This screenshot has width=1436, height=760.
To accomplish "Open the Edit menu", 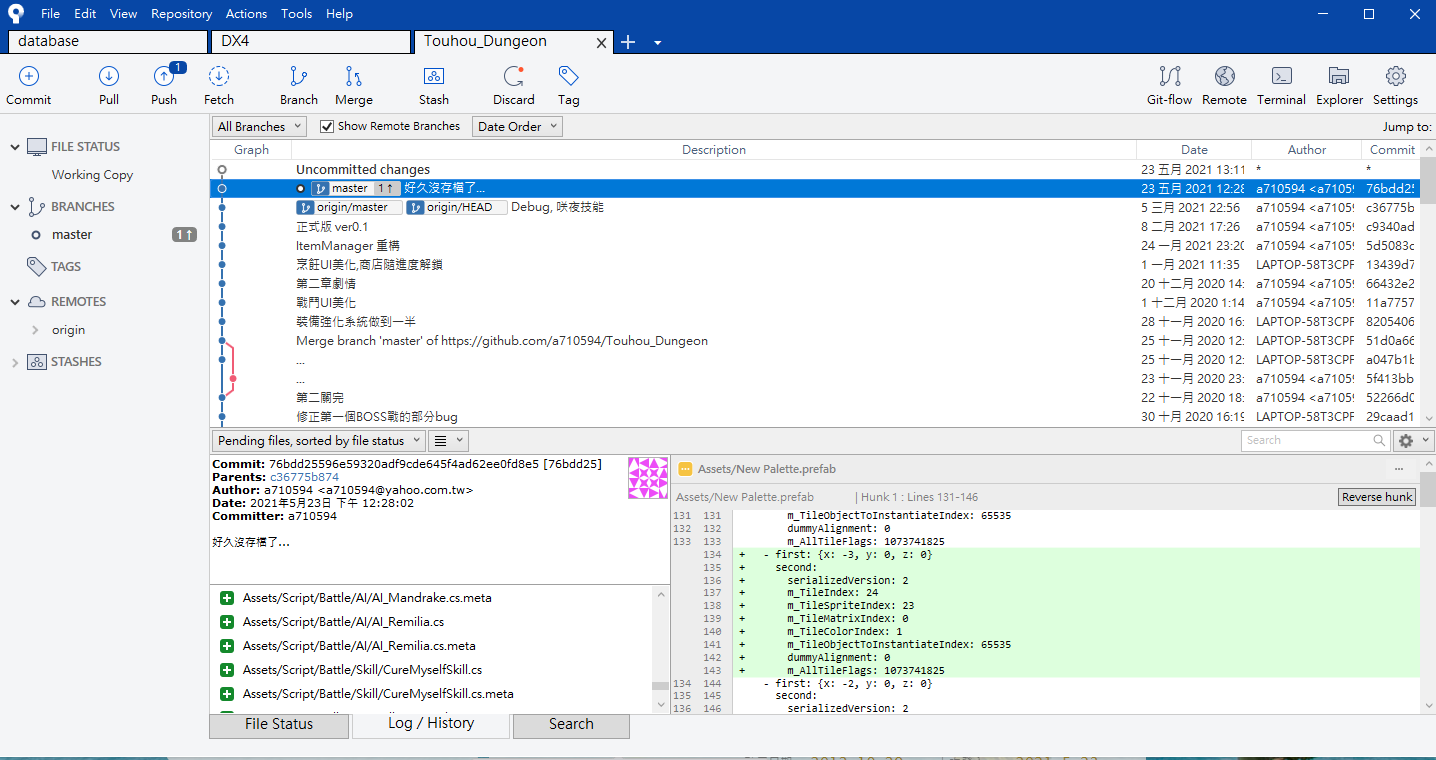I will tap(85, 14).
